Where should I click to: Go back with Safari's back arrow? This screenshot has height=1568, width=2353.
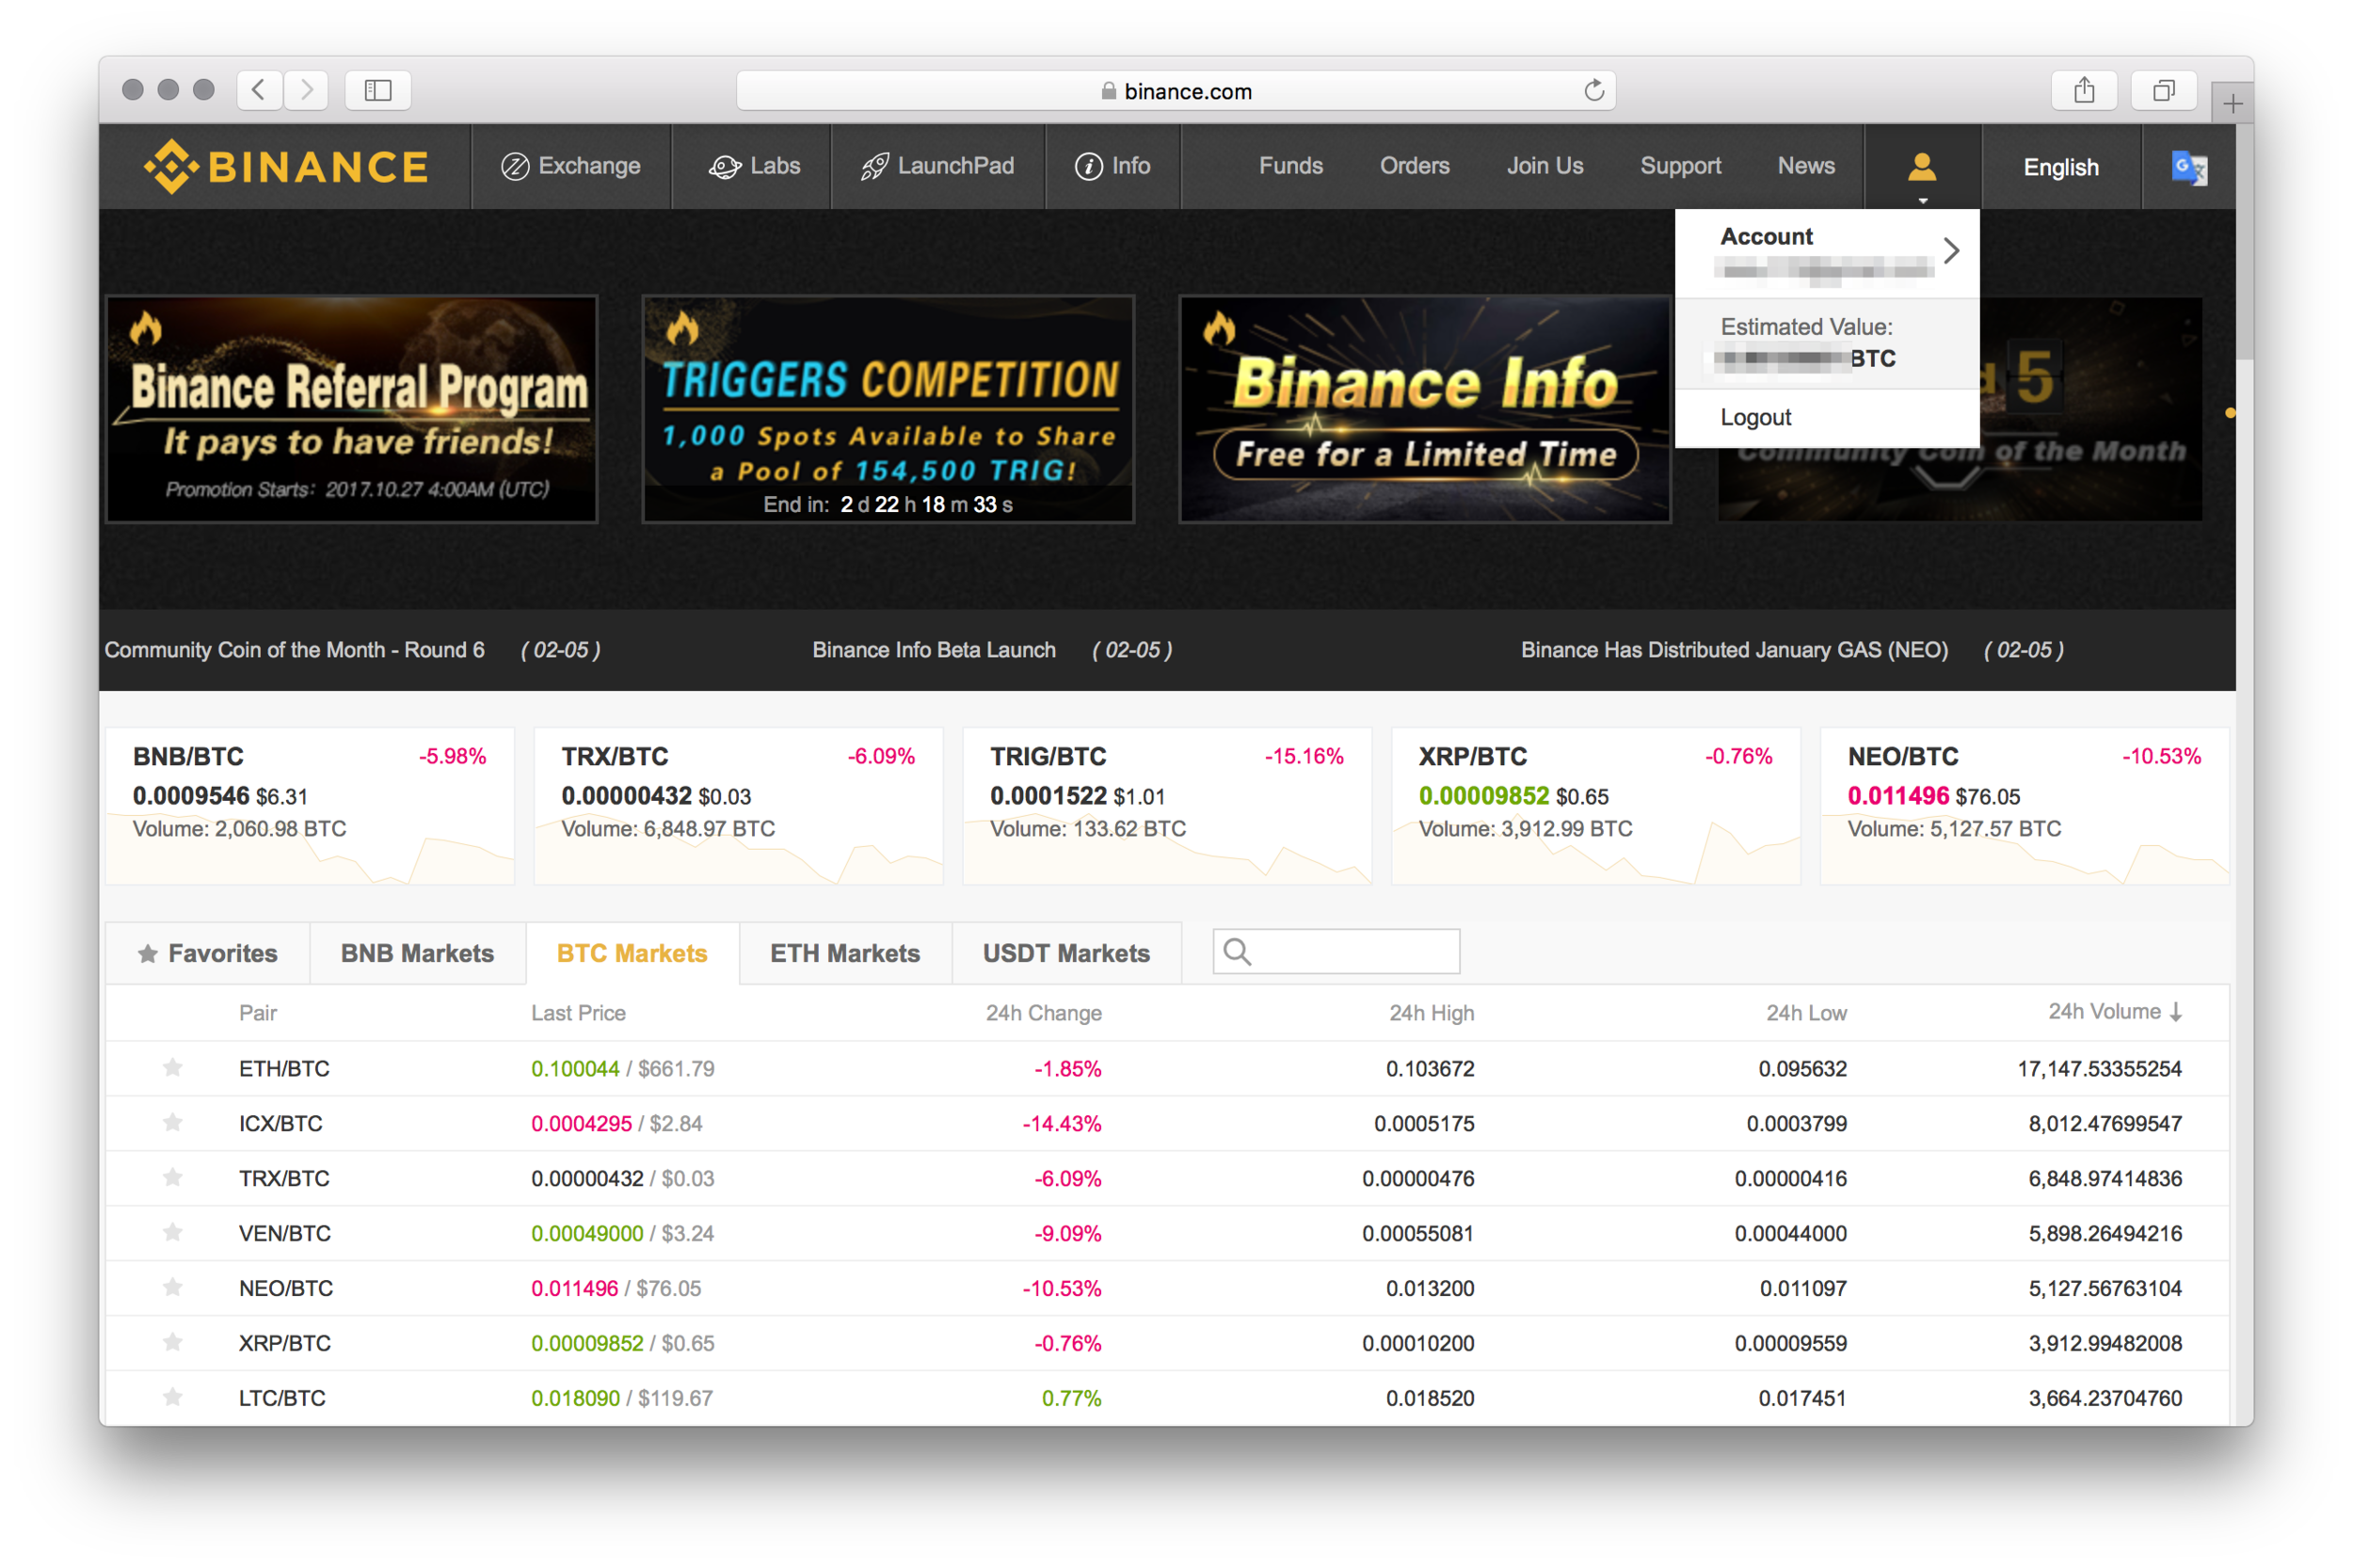[x=259, y=90]
